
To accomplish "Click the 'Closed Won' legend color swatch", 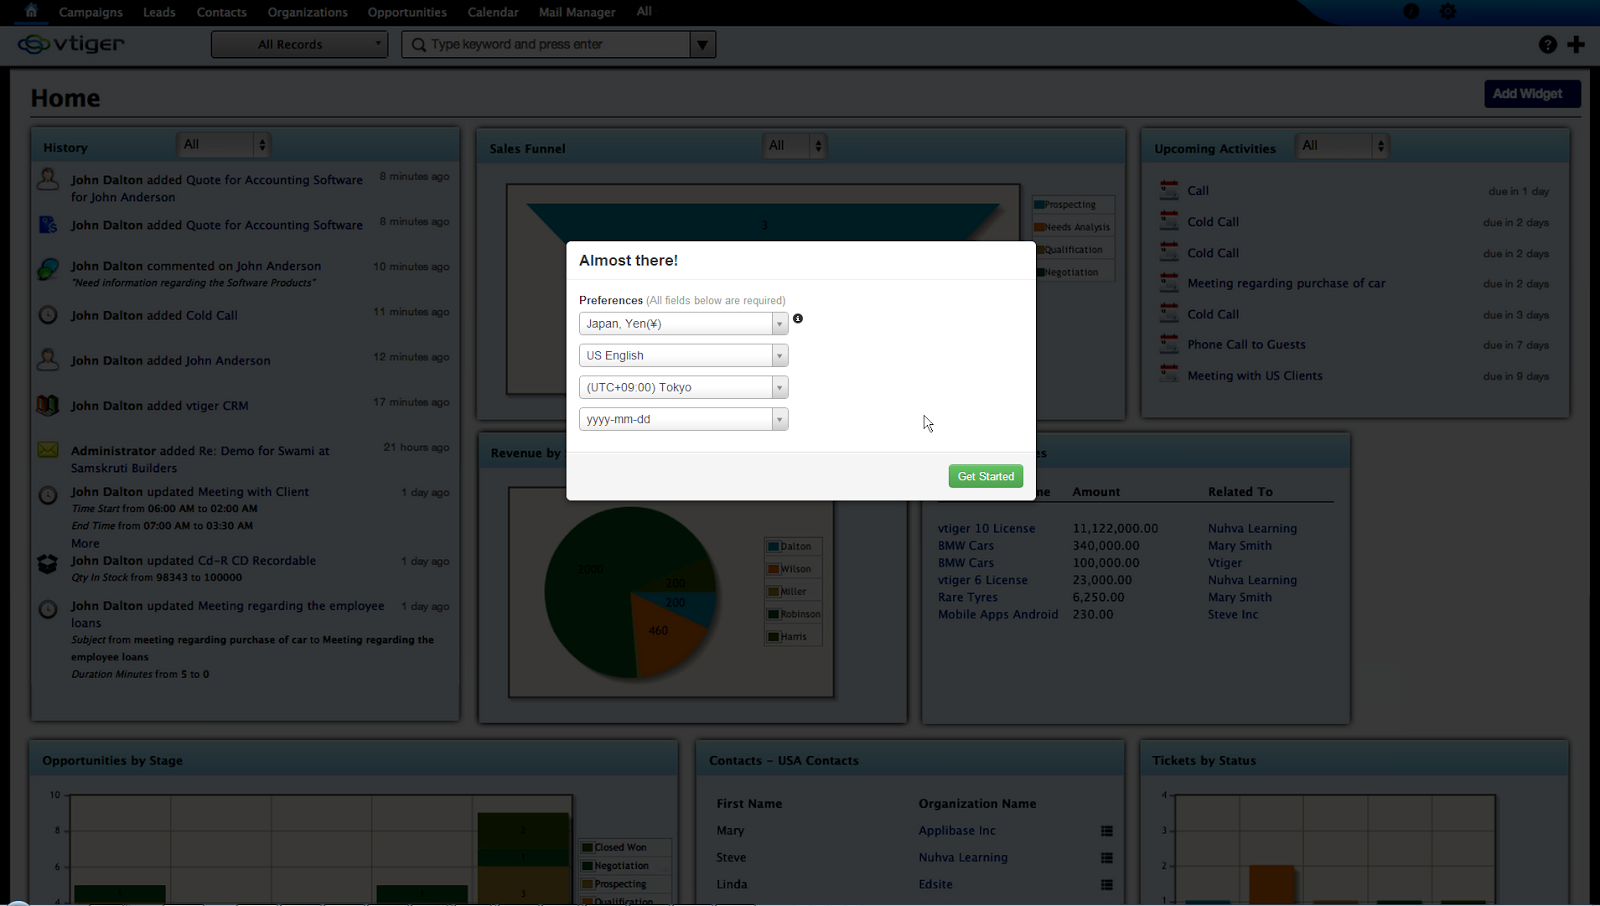I will point(588,847).
